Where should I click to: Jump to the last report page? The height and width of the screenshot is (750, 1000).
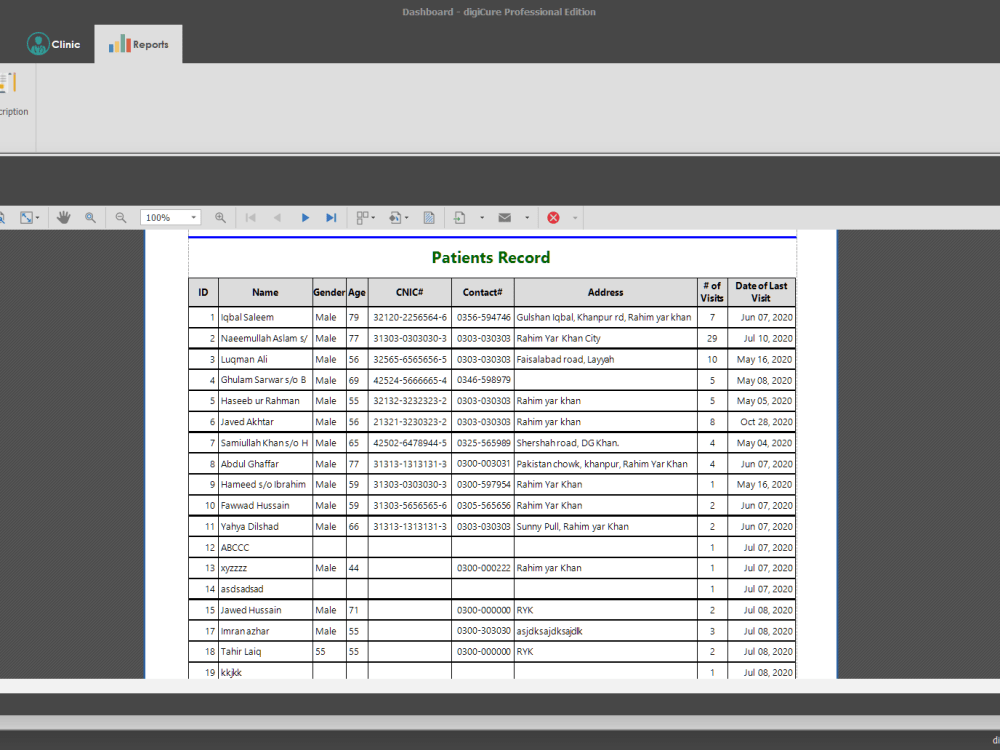(x=331, y=217)
